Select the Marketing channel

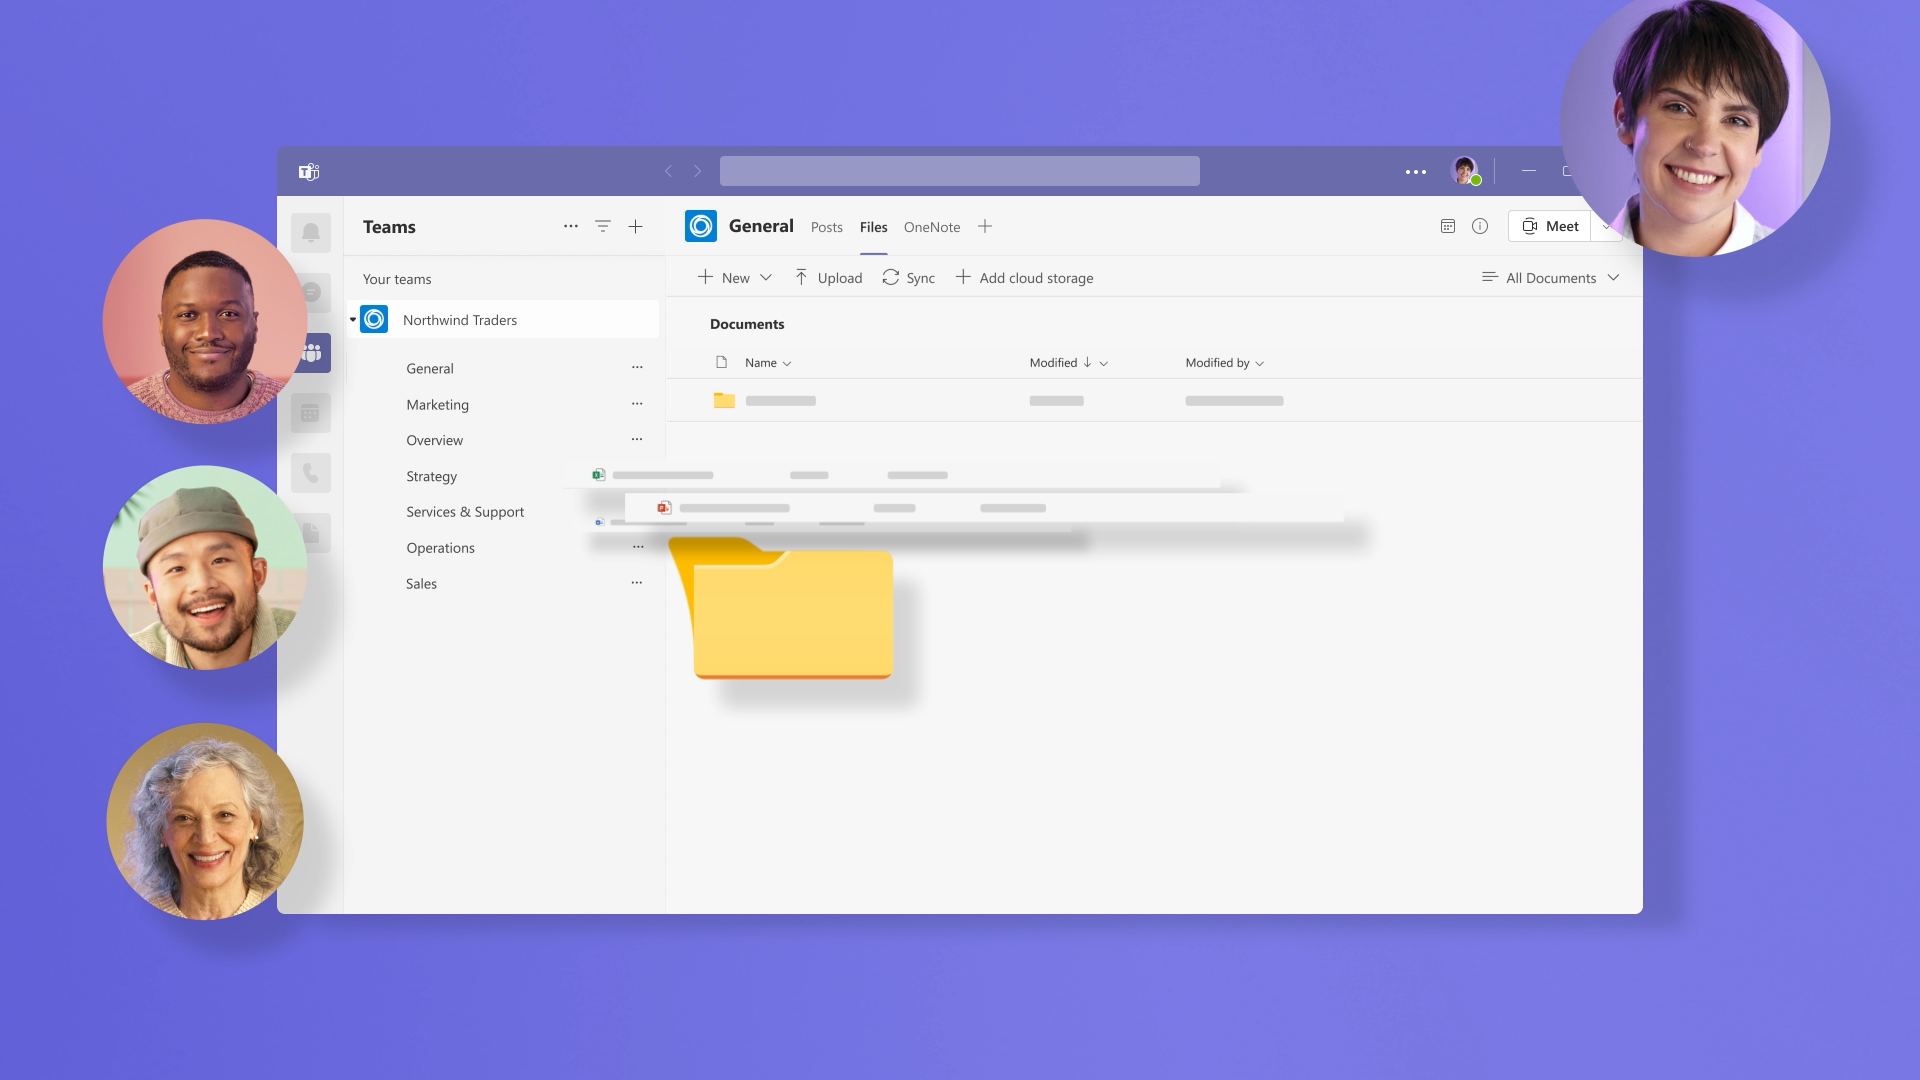(x=437, y=405)
